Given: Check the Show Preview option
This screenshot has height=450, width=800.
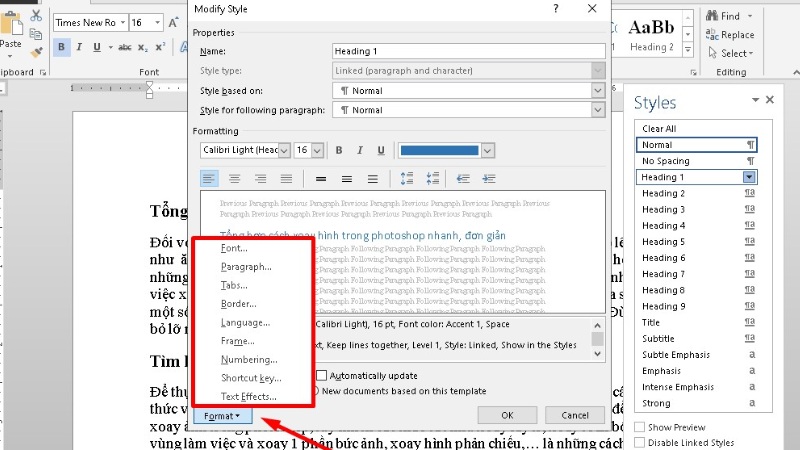Looking at the screenshot, I should tap(639, 427).
